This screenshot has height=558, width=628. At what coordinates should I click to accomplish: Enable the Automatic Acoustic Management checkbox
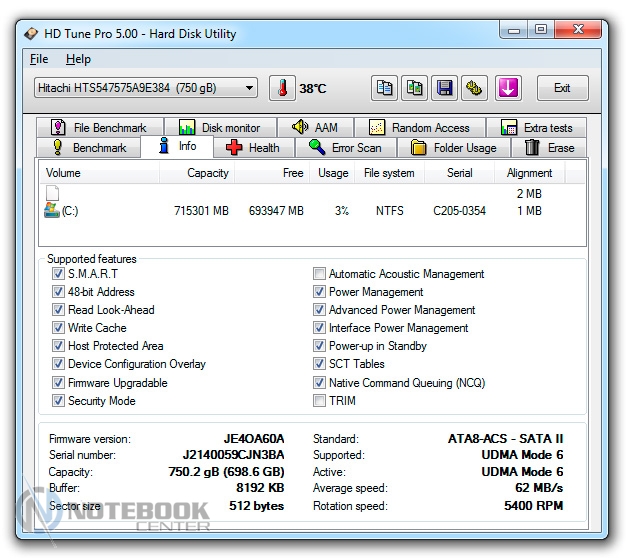pos(319,274)
